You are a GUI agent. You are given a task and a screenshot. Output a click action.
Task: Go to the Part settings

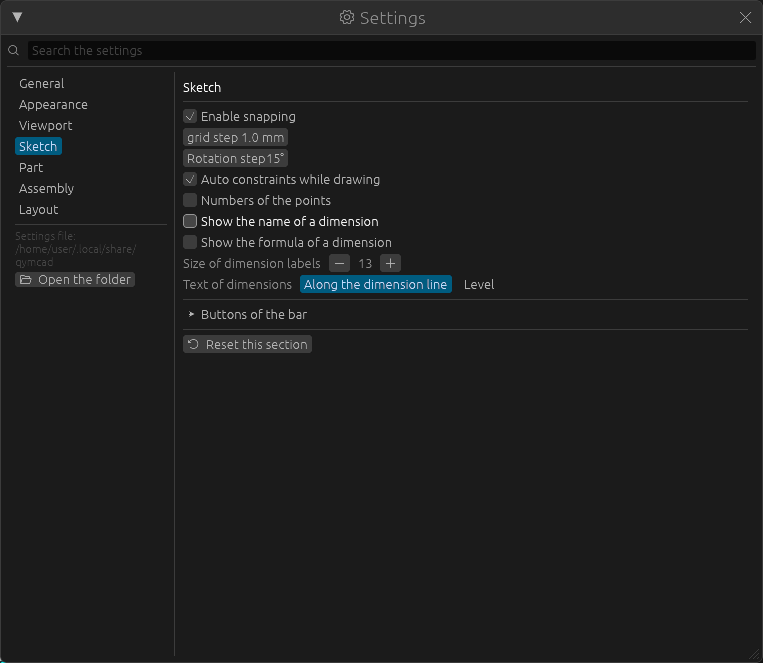(31, 167)
